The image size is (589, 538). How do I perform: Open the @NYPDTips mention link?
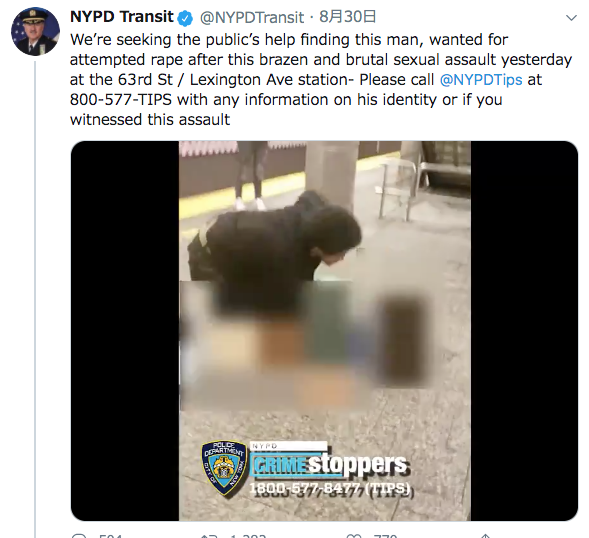click(x=481, y=80)
